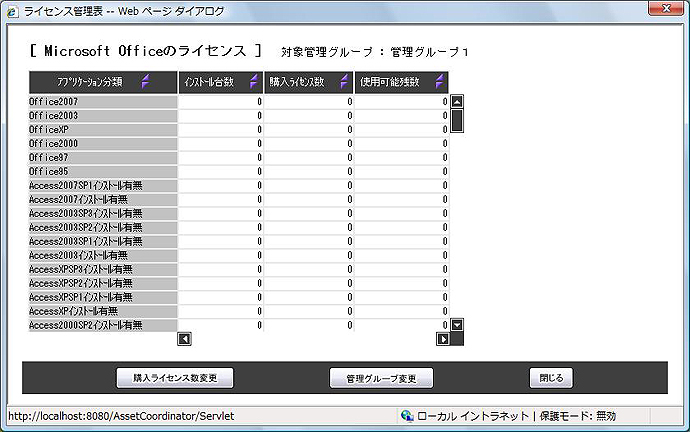Click OfficeXP remaining available count cell

(402, 130)
